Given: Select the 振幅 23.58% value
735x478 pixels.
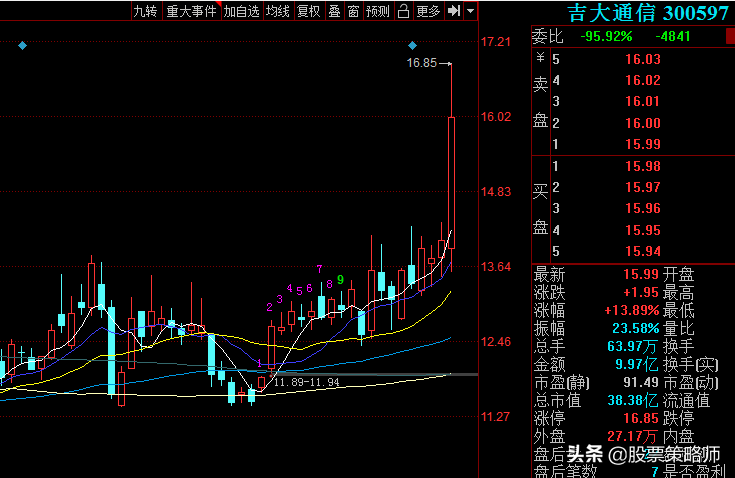Looking at the screenshot, I should coord(636,328).
